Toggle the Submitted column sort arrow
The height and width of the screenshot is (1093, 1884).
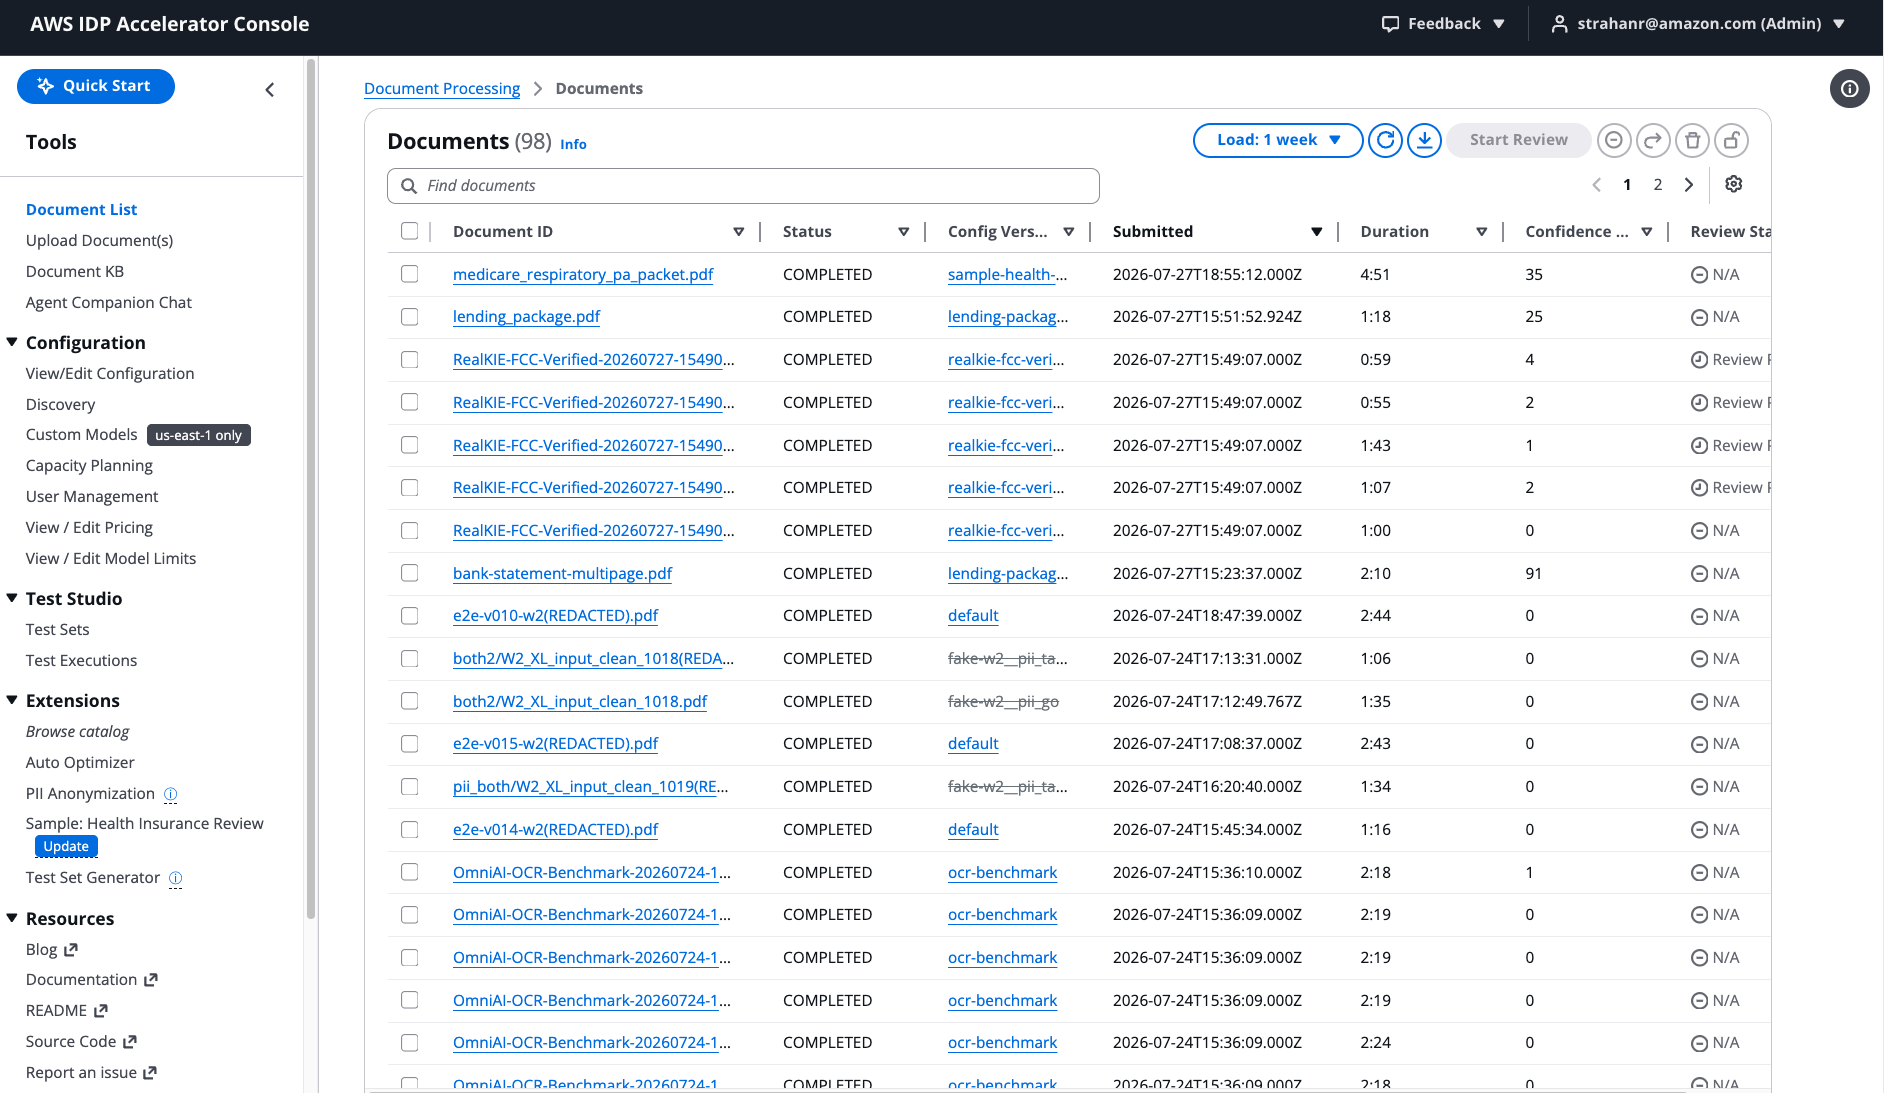pyautogui.click(x=1317, y=232)
